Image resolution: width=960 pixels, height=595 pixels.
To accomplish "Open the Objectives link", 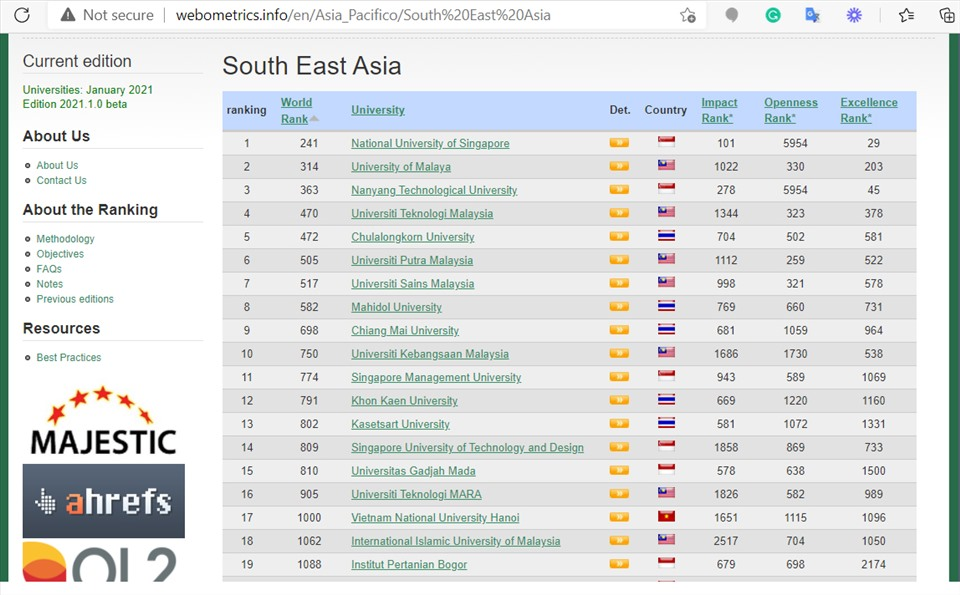I will pos(60,254).
